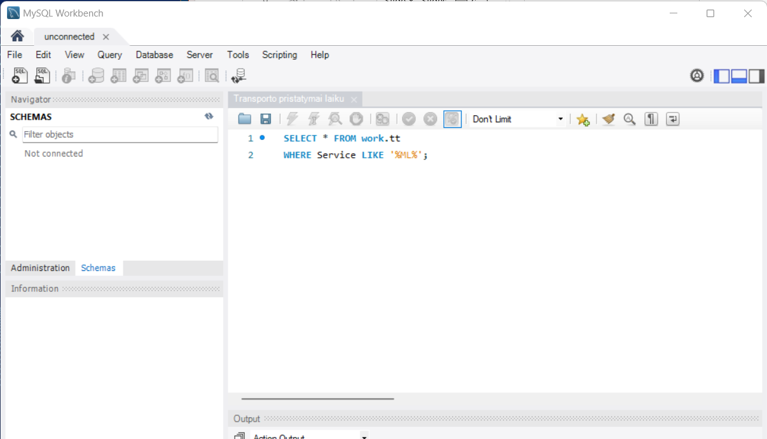Go to the Workbench home screen icon
The height and width of the screenshot is (439, 767).
[17, 36]
